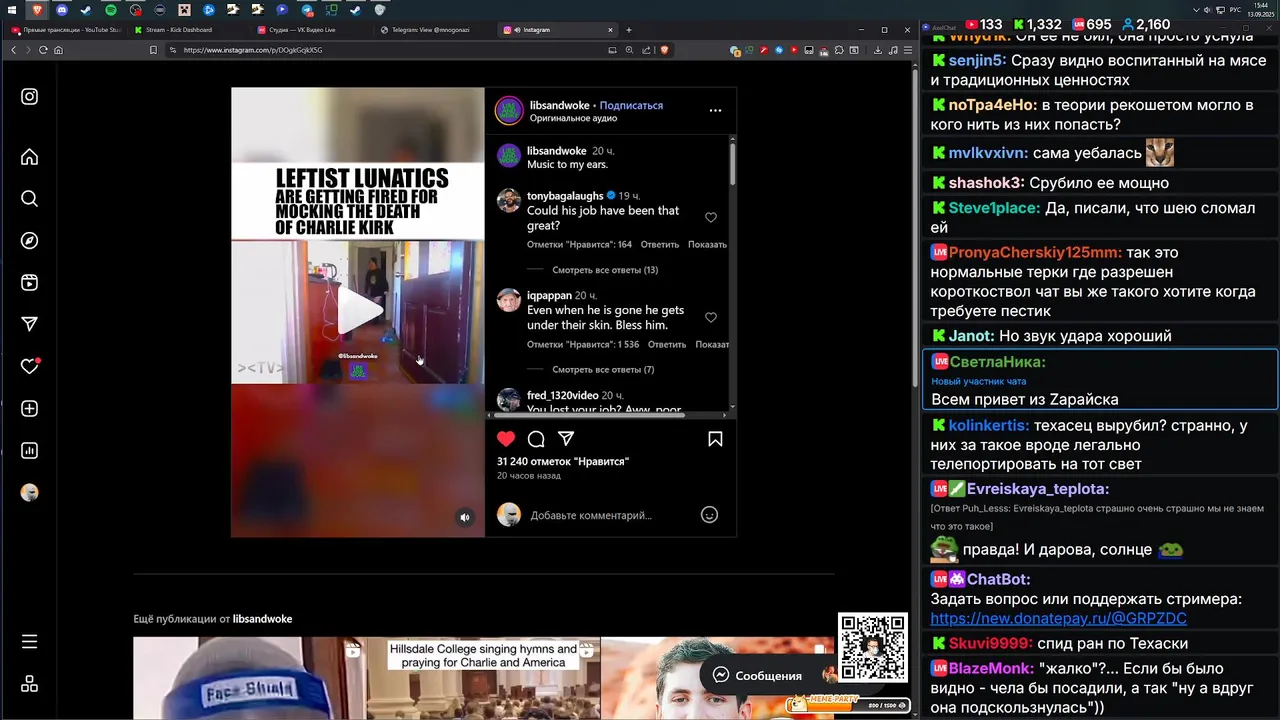The height and width of the screenshot is (720, 1280).
Task: Open the Explore compass icon
Action: point(29,241)
